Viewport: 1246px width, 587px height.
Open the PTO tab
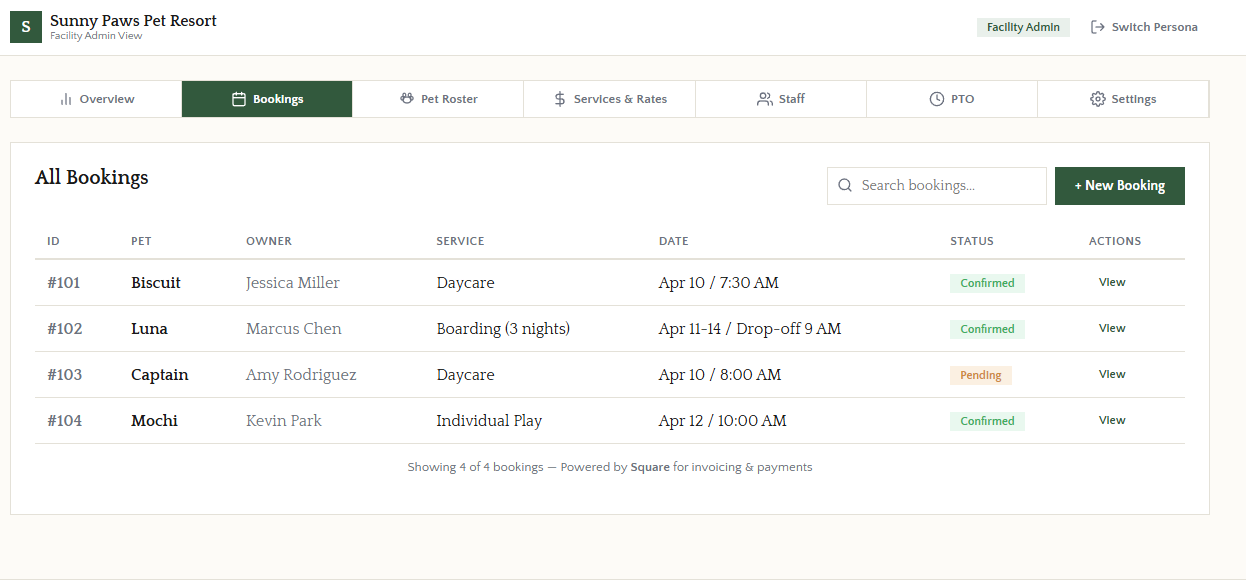(952, 99)
